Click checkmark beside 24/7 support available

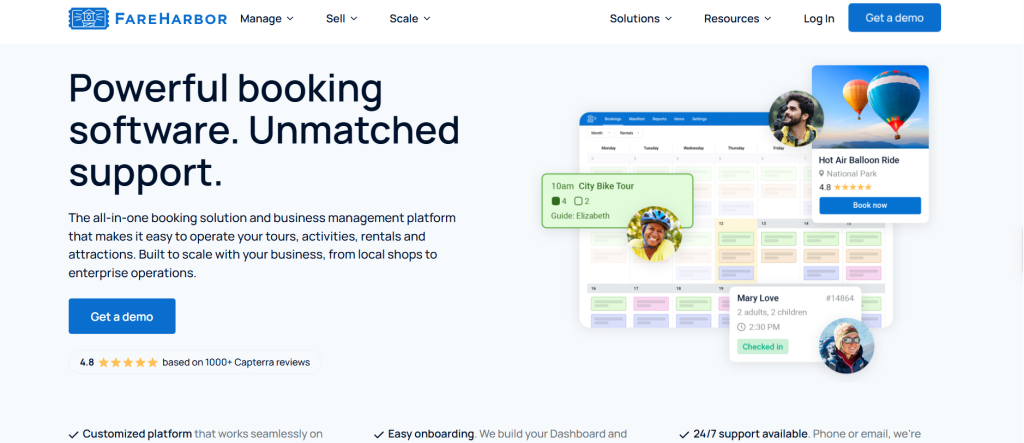[x=684, y=434]
